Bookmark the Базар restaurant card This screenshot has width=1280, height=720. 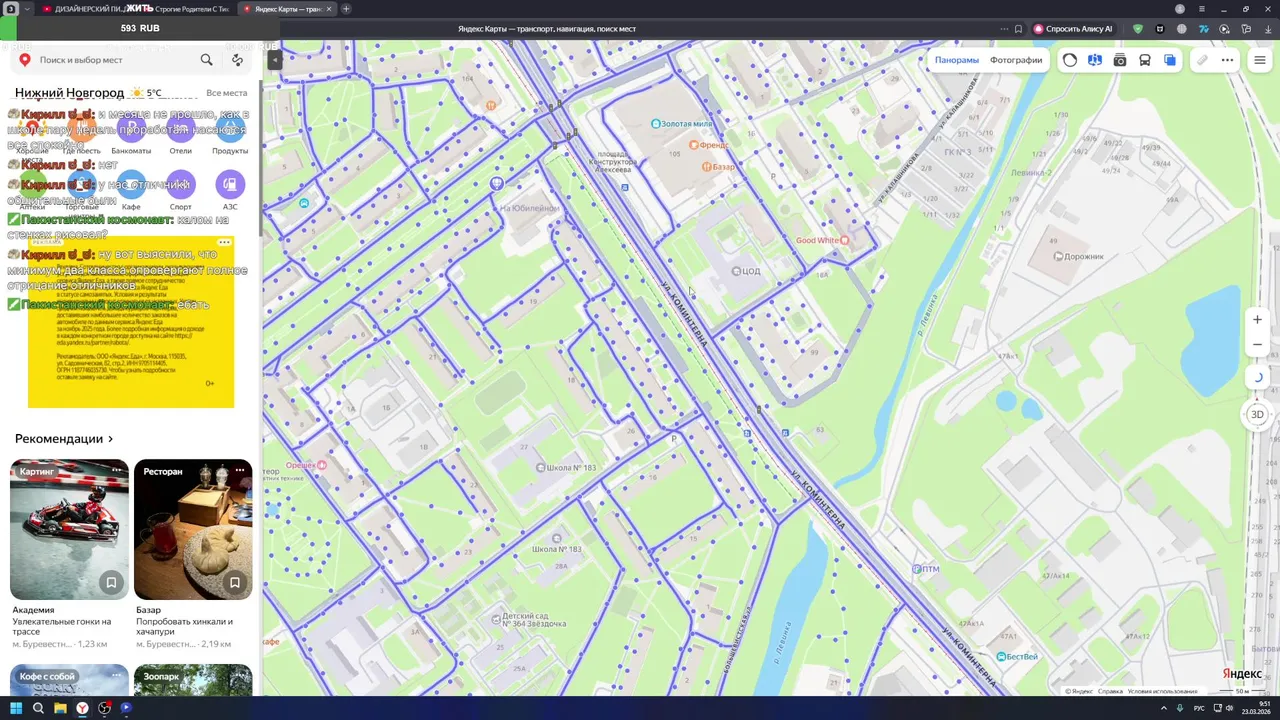click(x=235, y=582)
